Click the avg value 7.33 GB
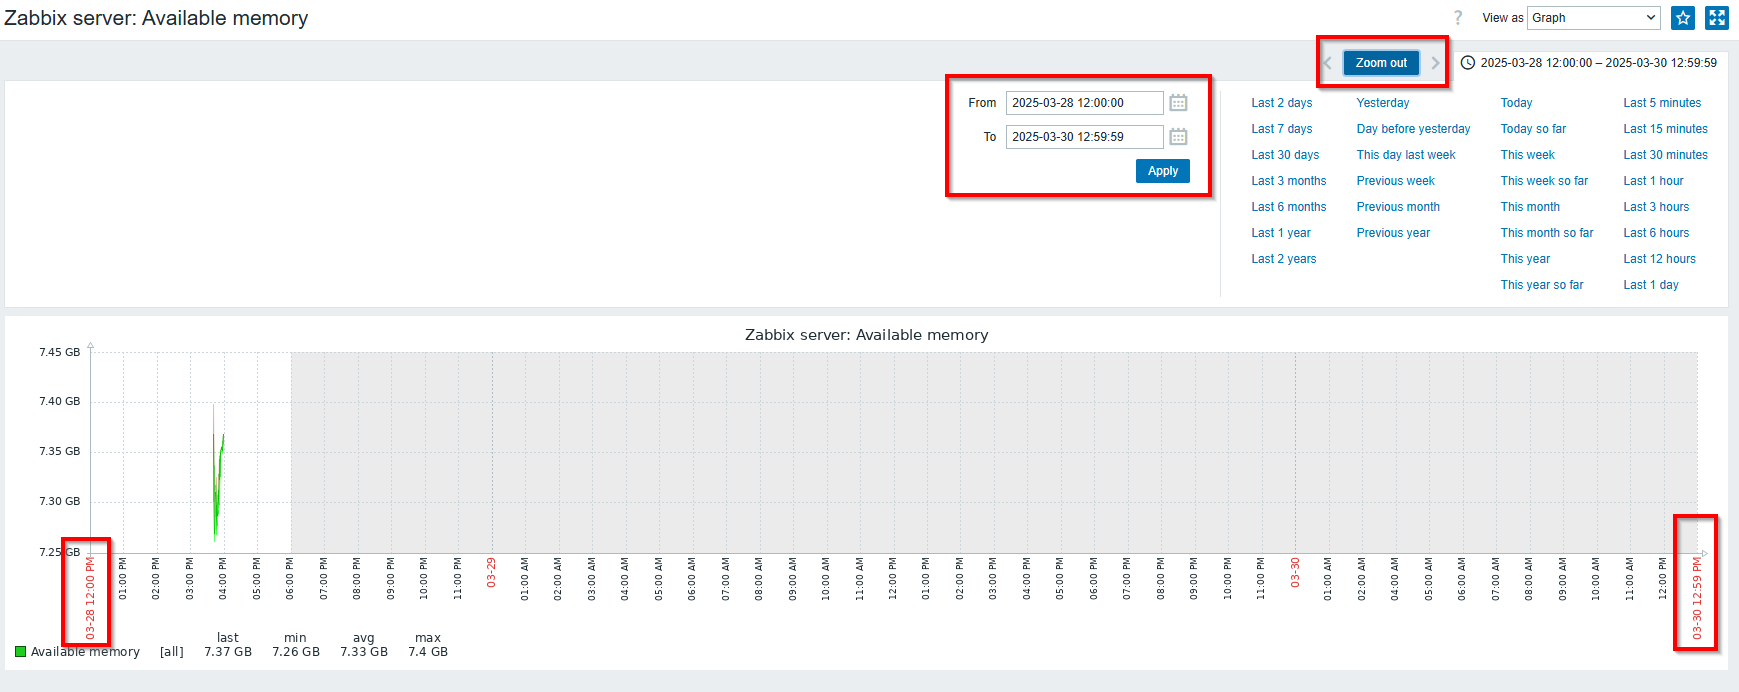This screenshot has width=1739, height=692. [364, 652]
